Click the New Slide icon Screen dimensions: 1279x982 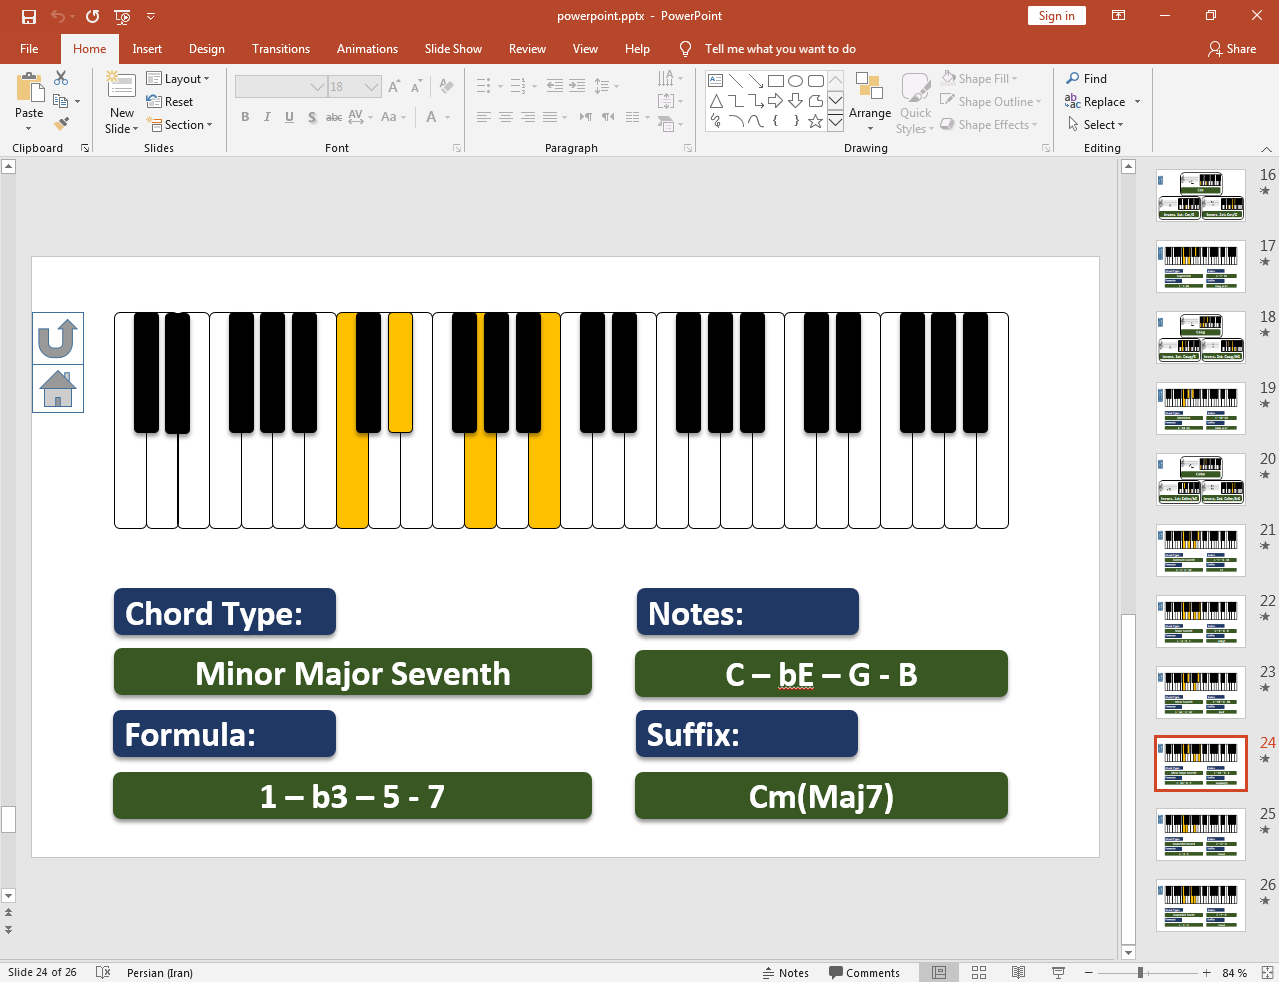[121, 86]
